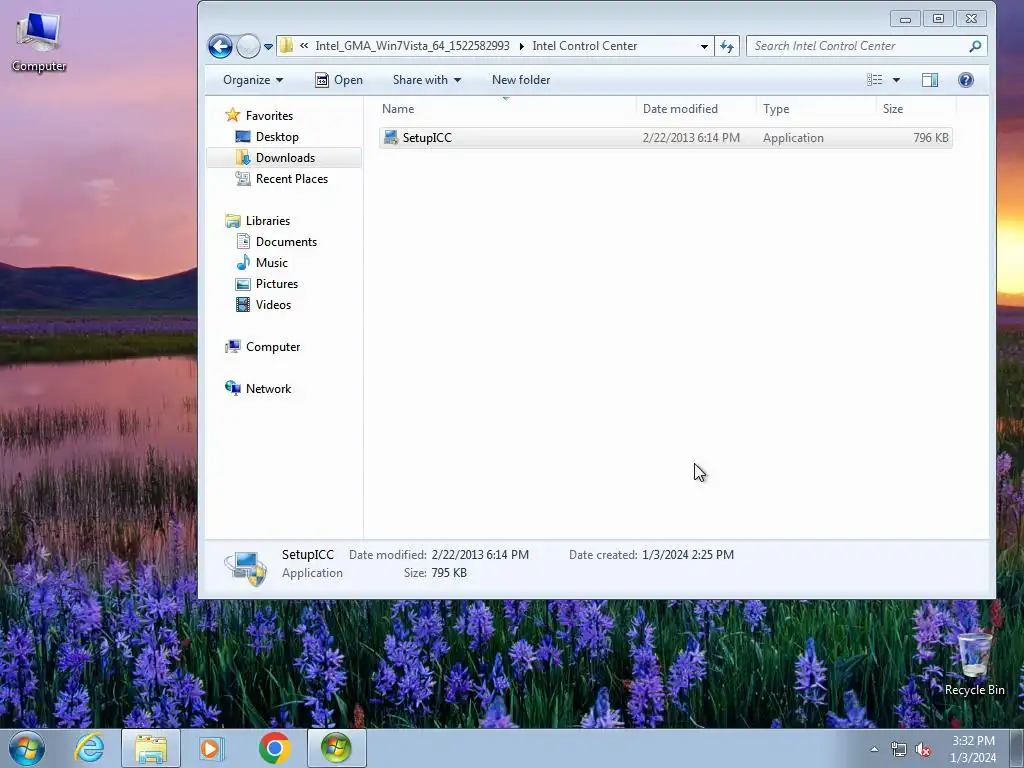Open Pictures library

pos(277,283)
